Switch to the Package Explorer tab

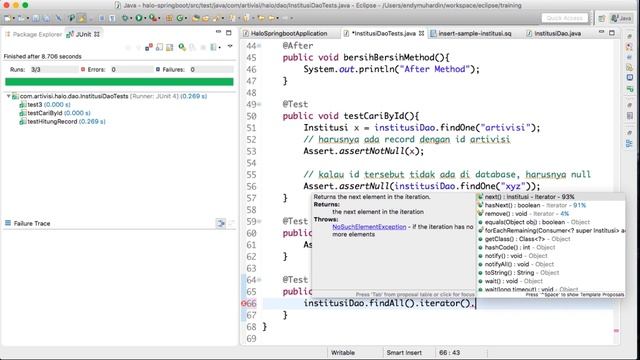coord(33,34)
